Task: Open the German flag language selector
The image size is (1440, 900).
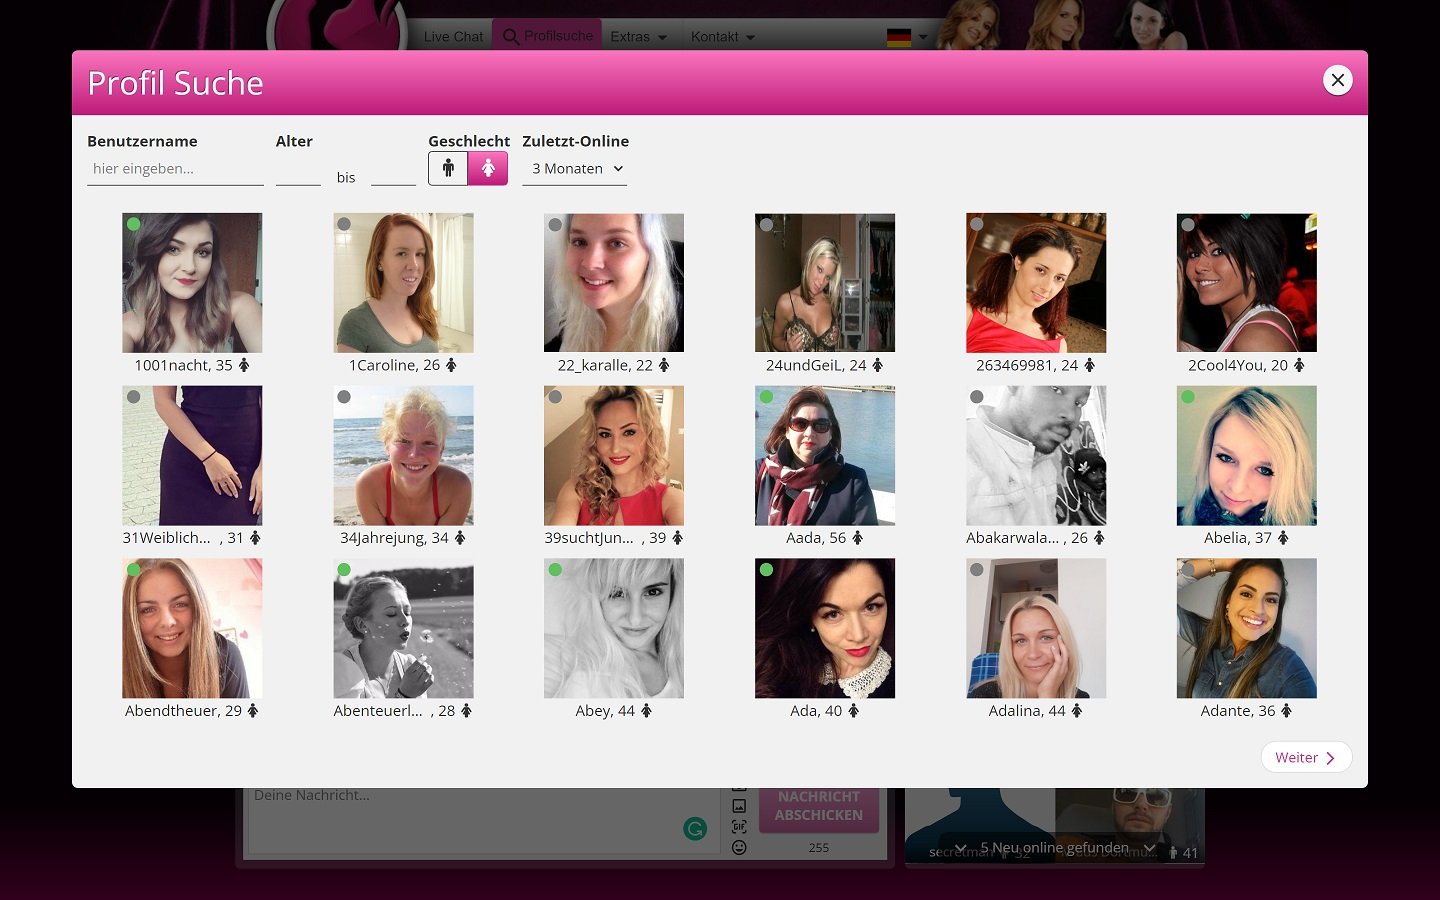Action: pyautogui.click(x=907, y=38)
